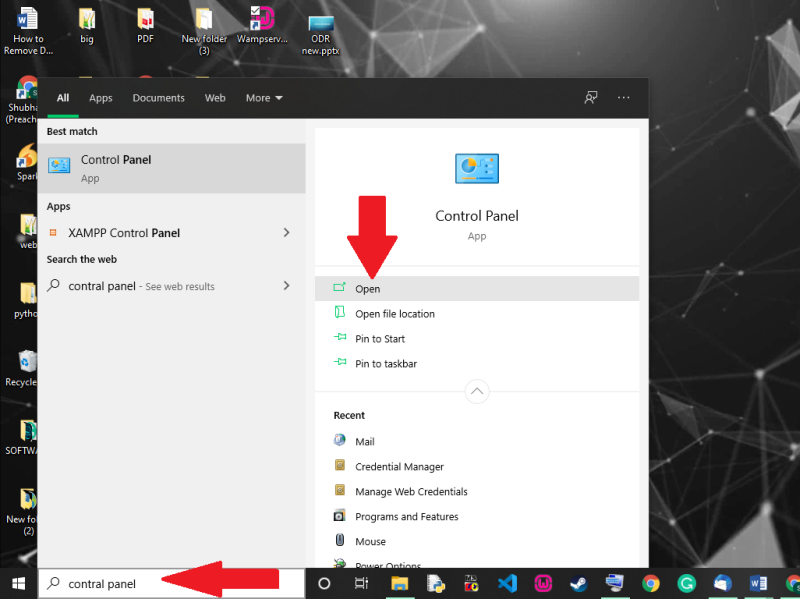800x599 pixels.
Task: Switch to the Web search tab
Action: click(x=215, y=98)
